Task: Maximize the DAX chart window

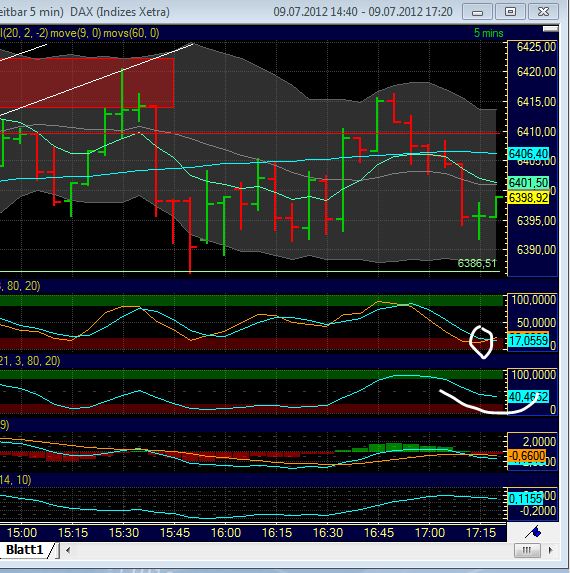Action: (510, 12)
